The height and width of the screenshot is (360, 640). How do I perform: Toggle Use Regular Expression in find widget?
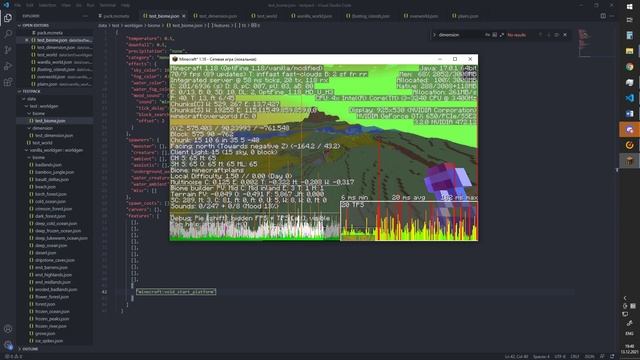coord(502,35)
